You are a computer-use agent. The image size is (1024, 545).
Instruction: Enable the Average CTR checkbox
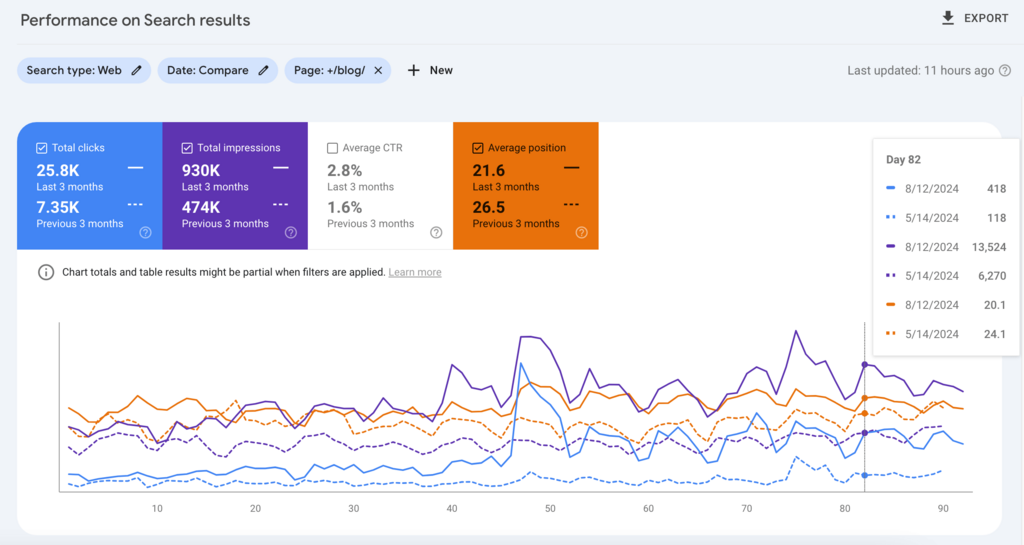[333, 148]
